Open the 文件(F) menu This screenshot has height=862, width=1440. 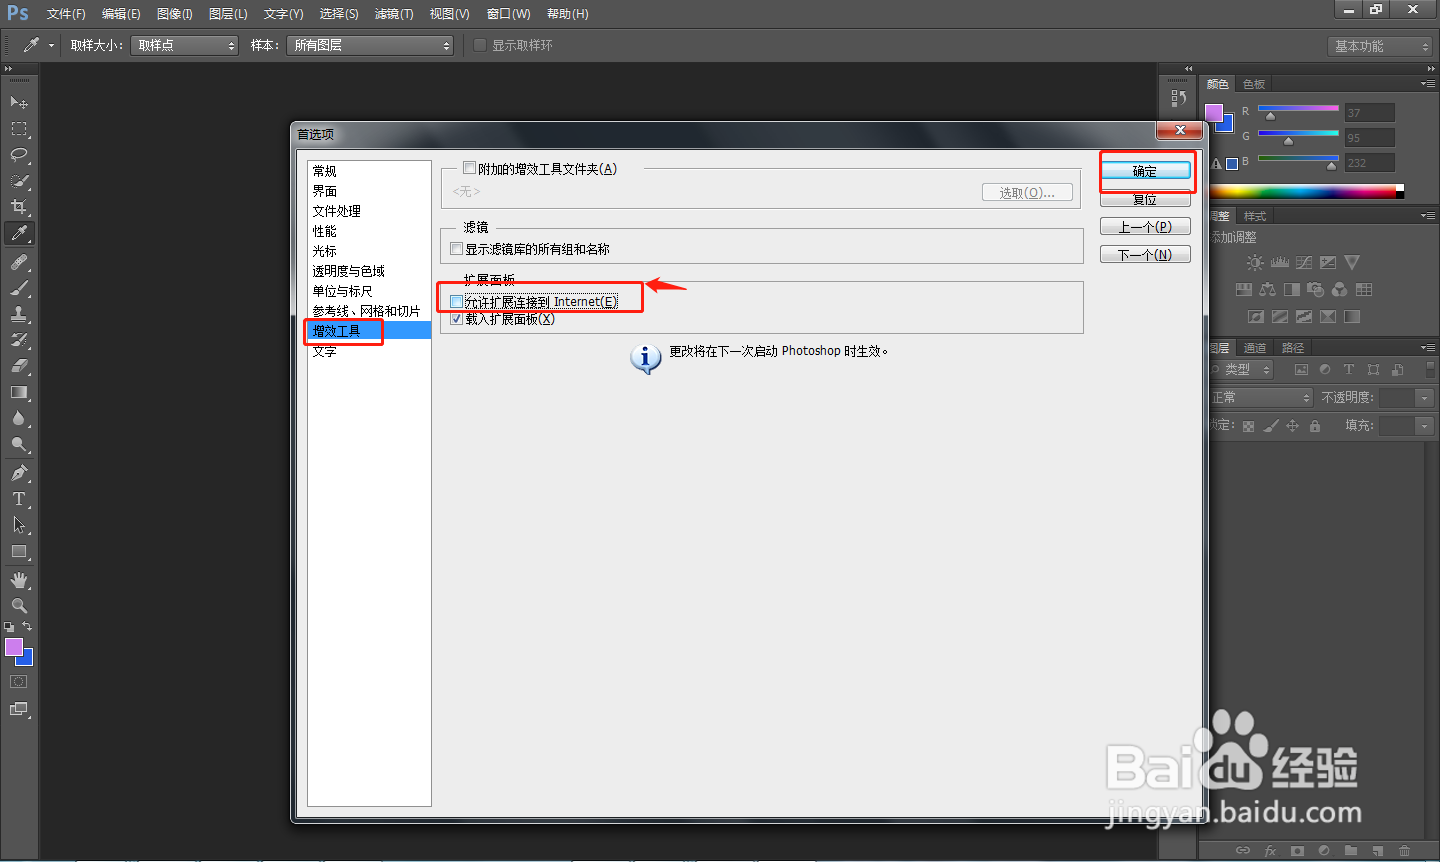point(66,14)
